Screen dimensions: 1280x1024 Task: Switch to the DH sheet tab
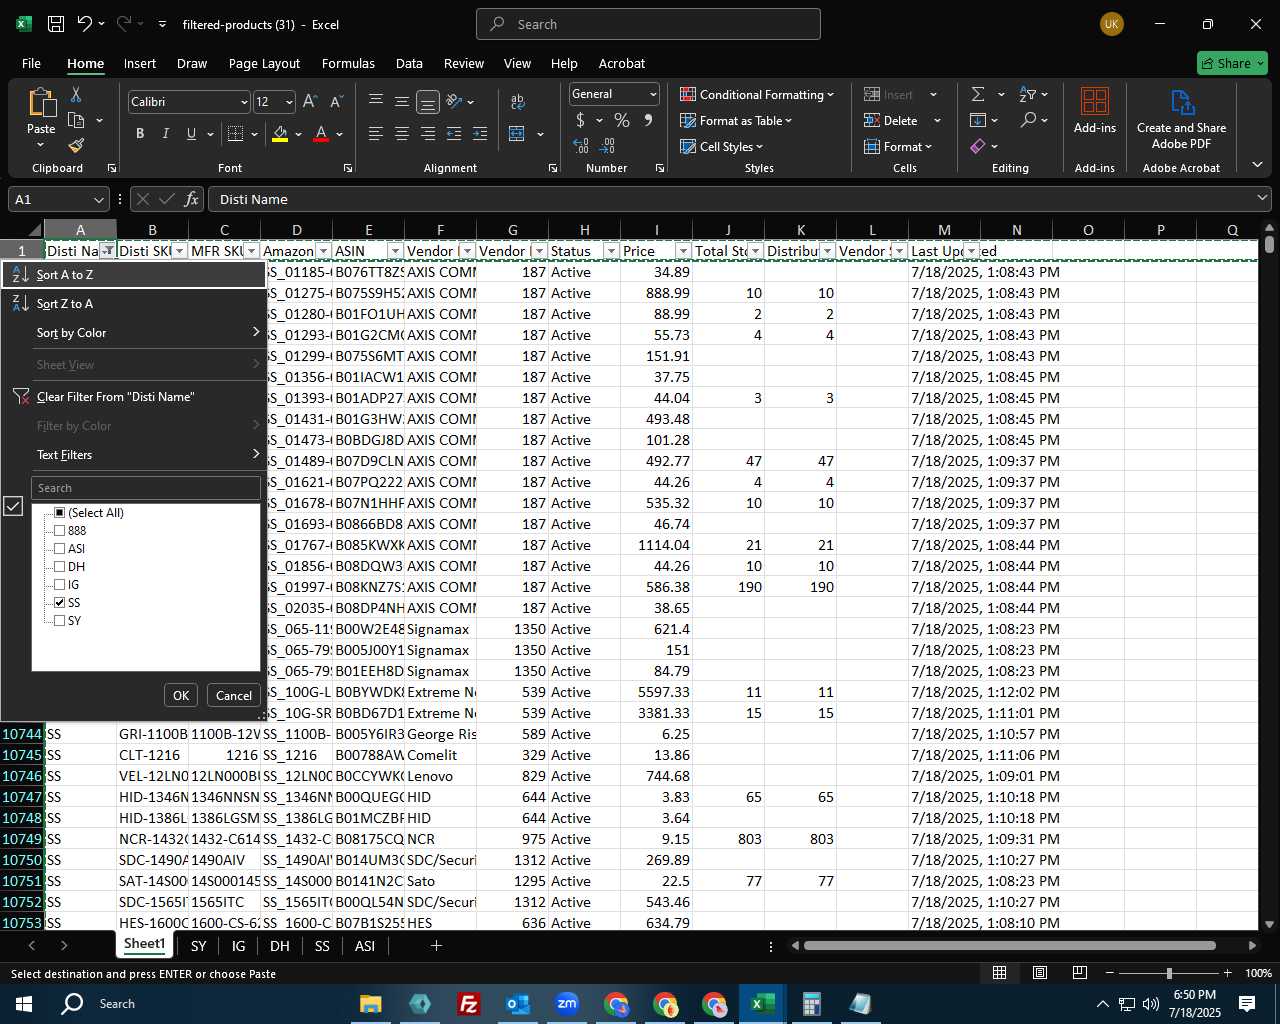[x=279, y=945]
